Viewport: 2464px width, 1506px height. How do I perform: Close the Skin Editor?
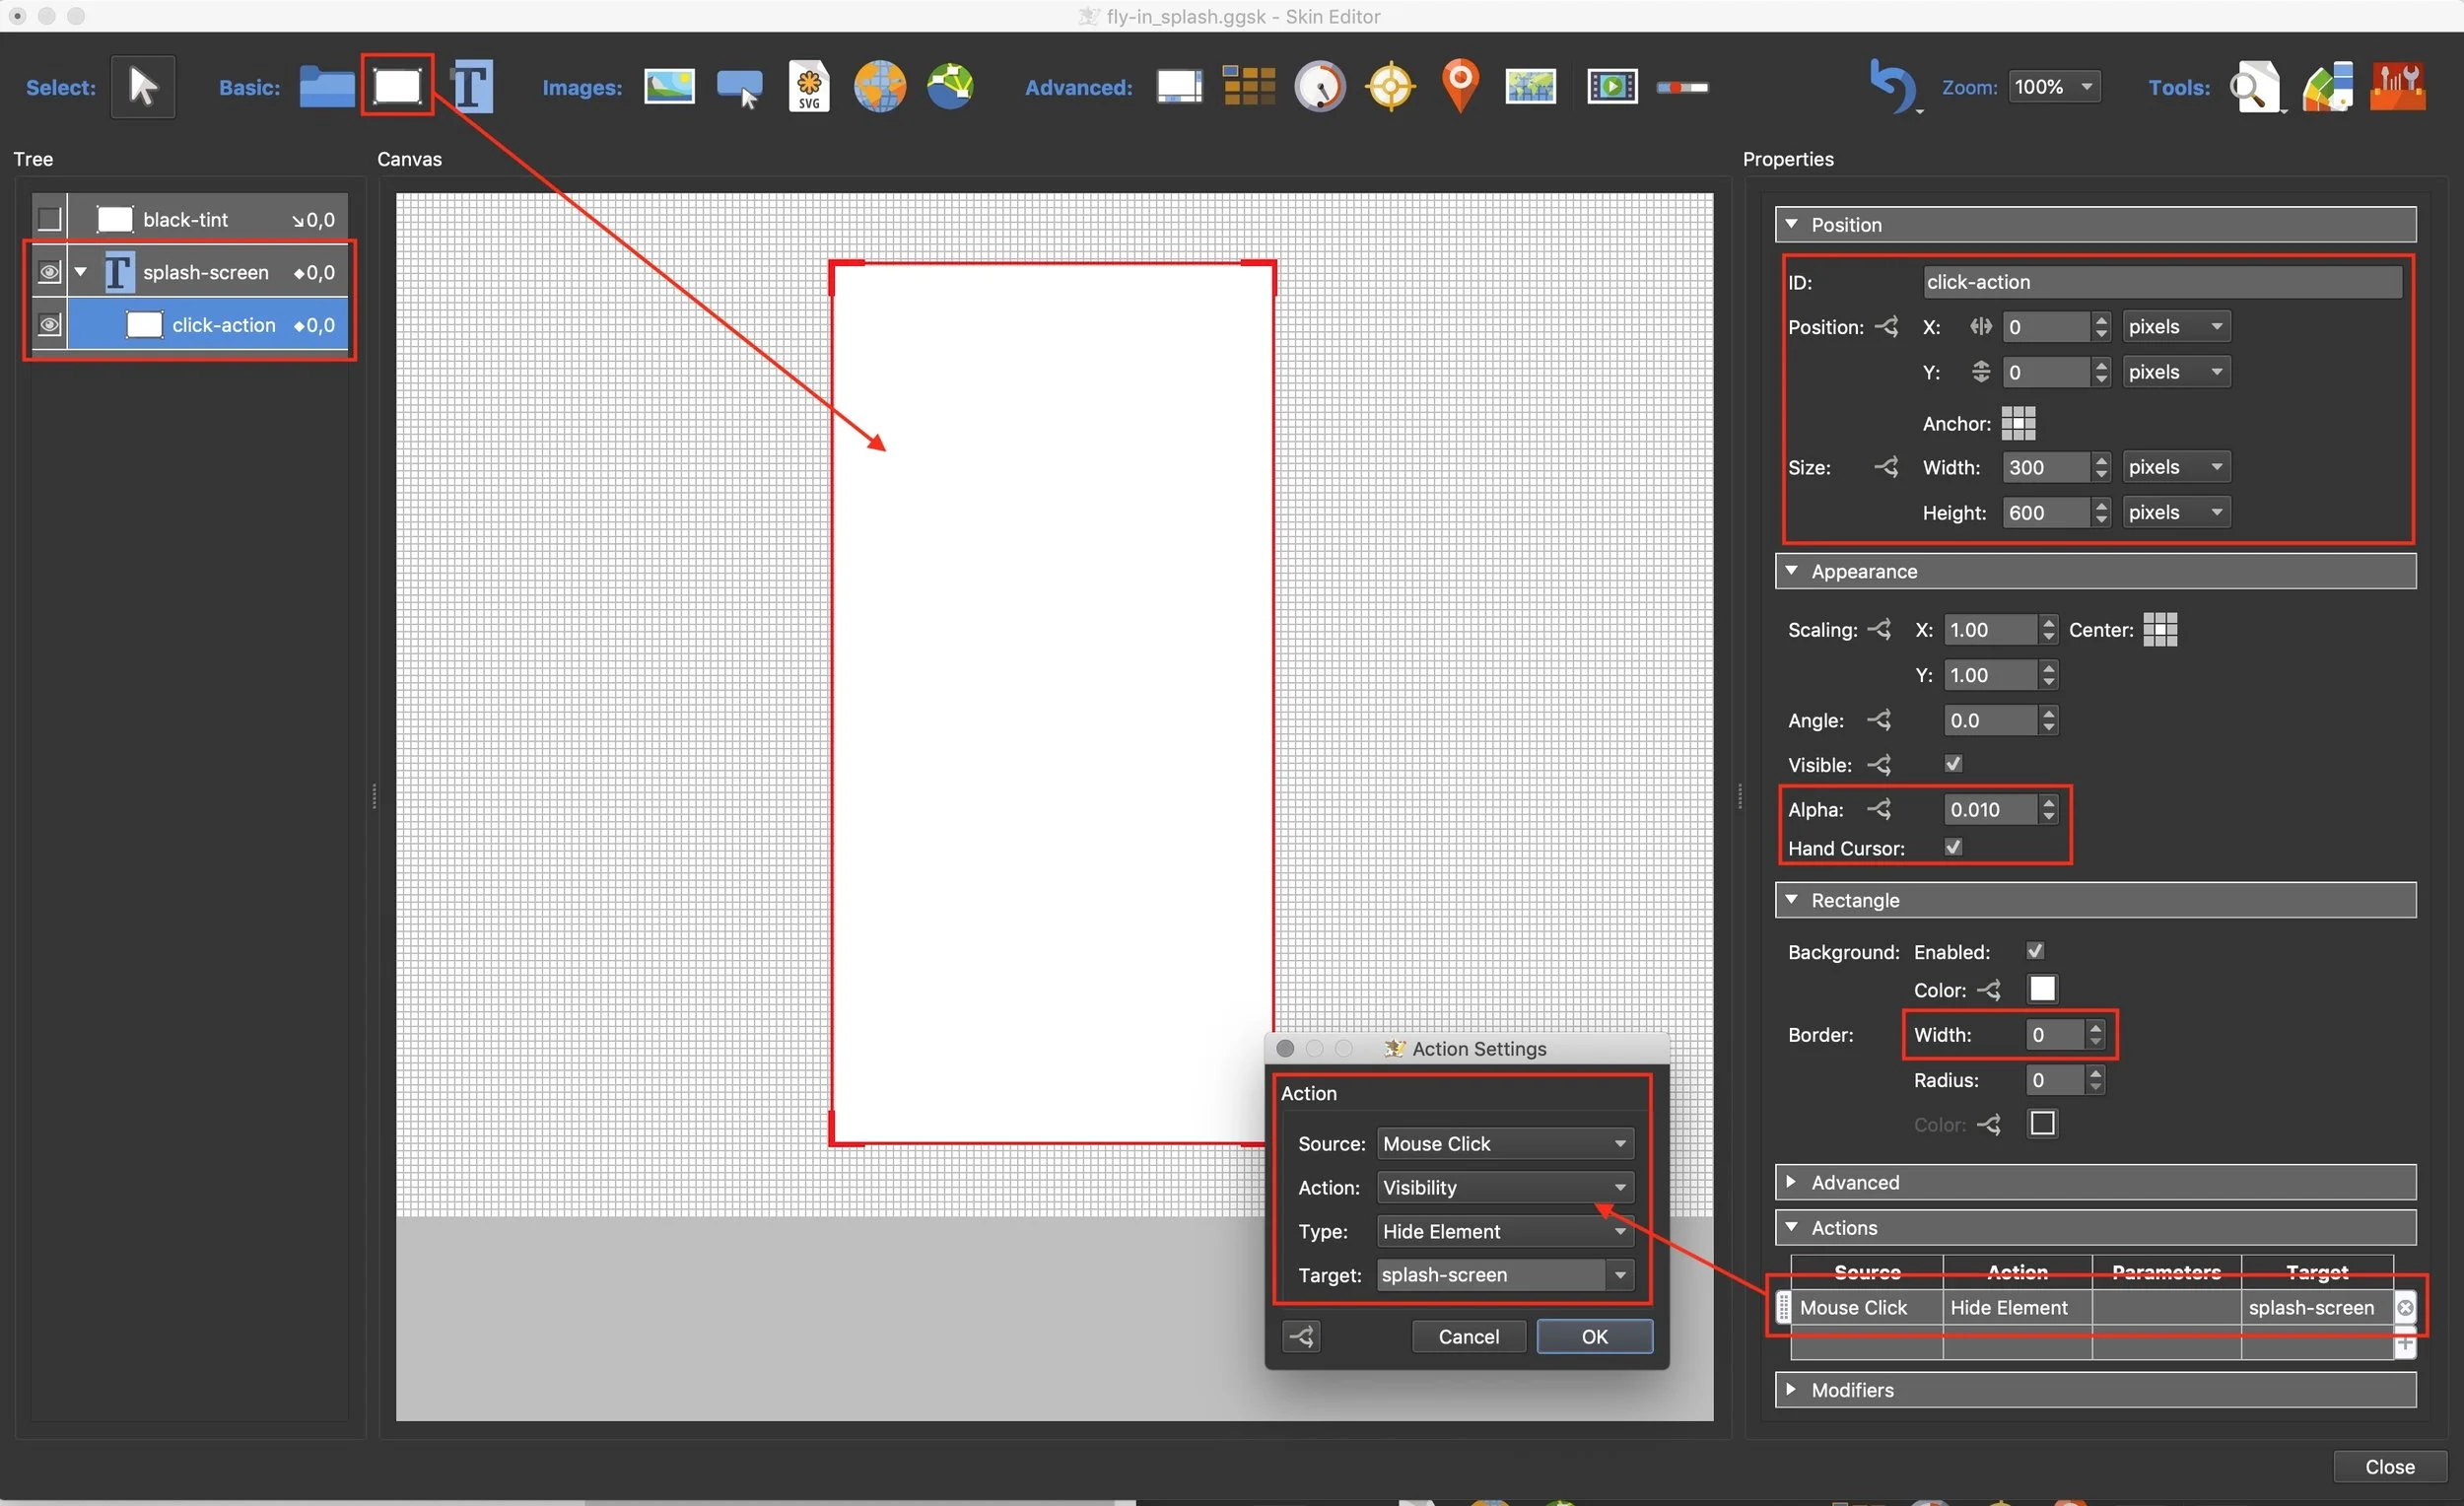[x=2389, y=1466]
